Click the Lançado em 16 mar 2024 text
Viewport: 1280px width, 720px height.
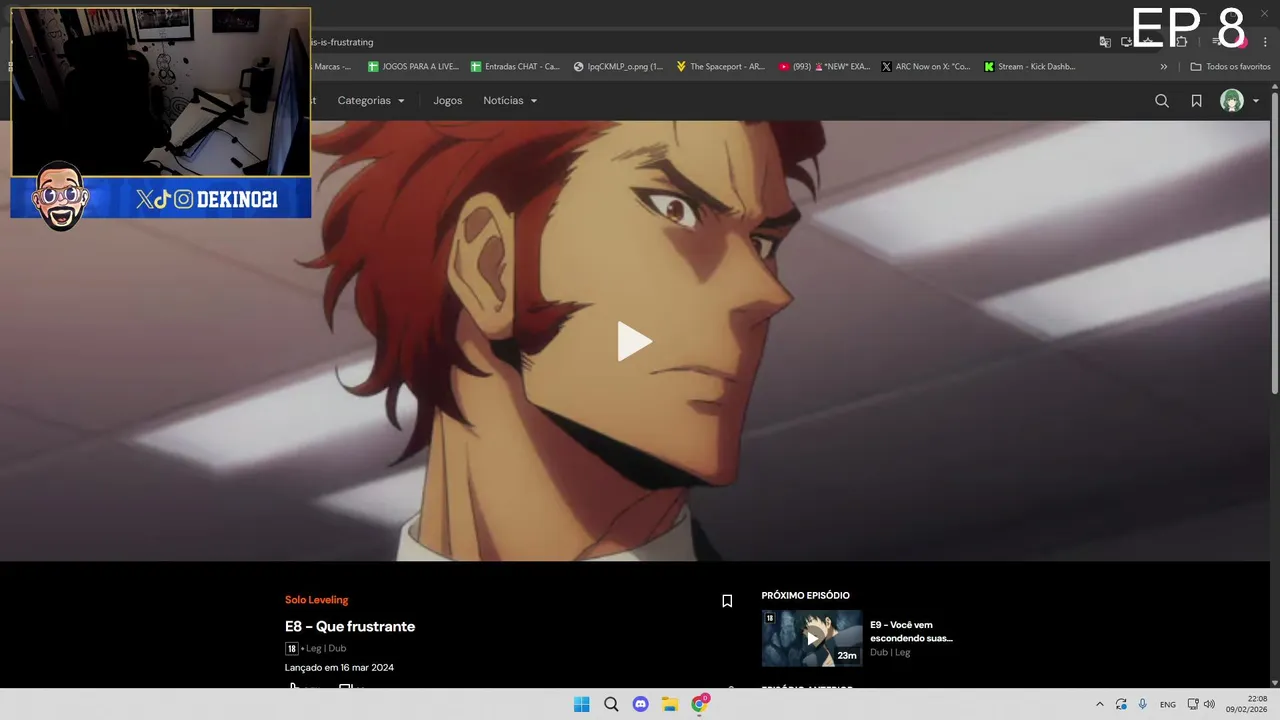click(339, 667)
